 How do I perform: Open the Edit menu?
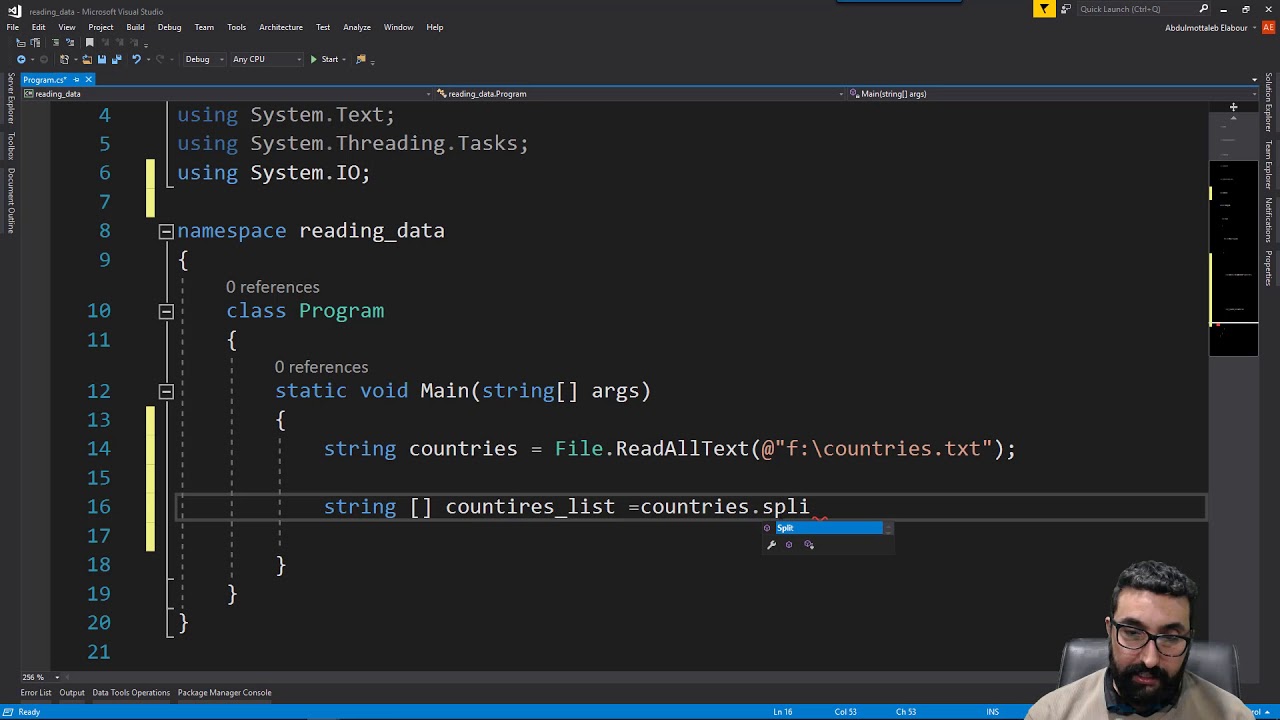[38, 27]
